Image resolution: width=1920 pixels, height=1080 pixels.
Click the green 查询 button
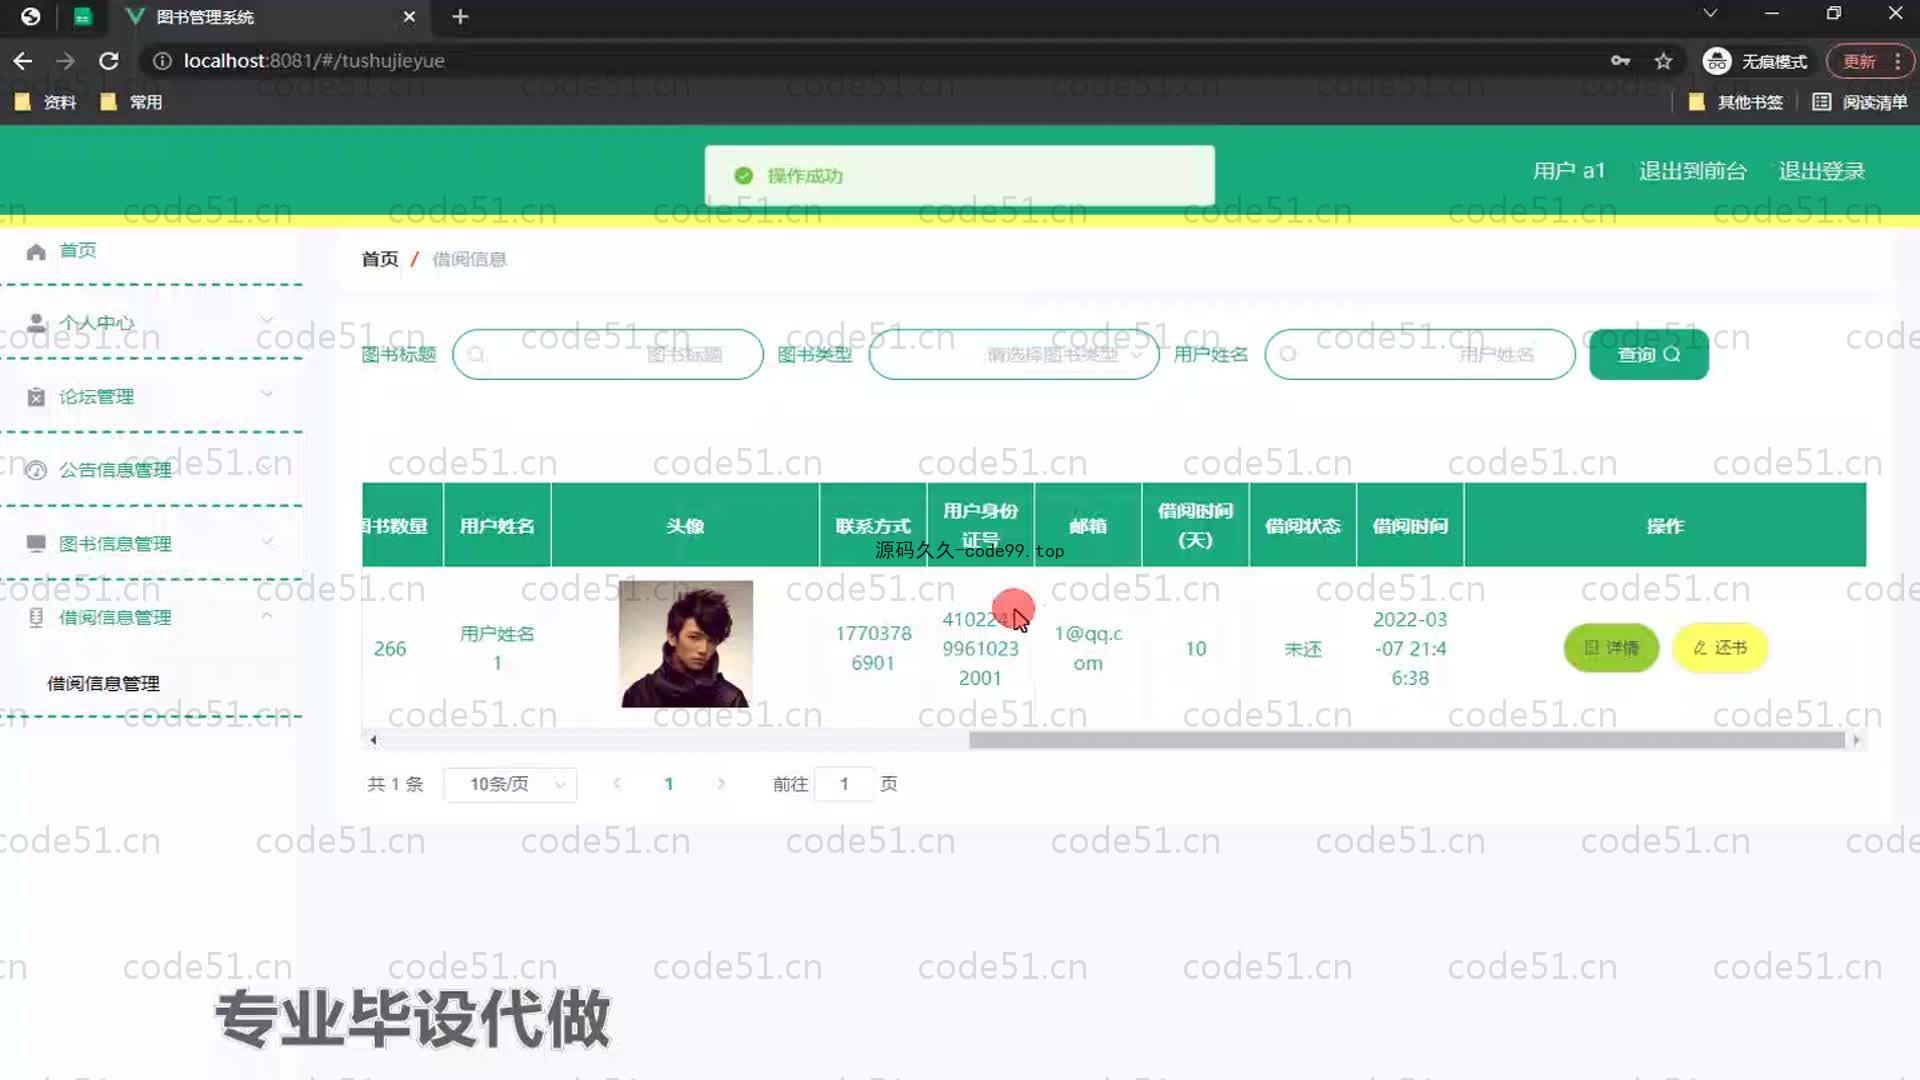1649,354
